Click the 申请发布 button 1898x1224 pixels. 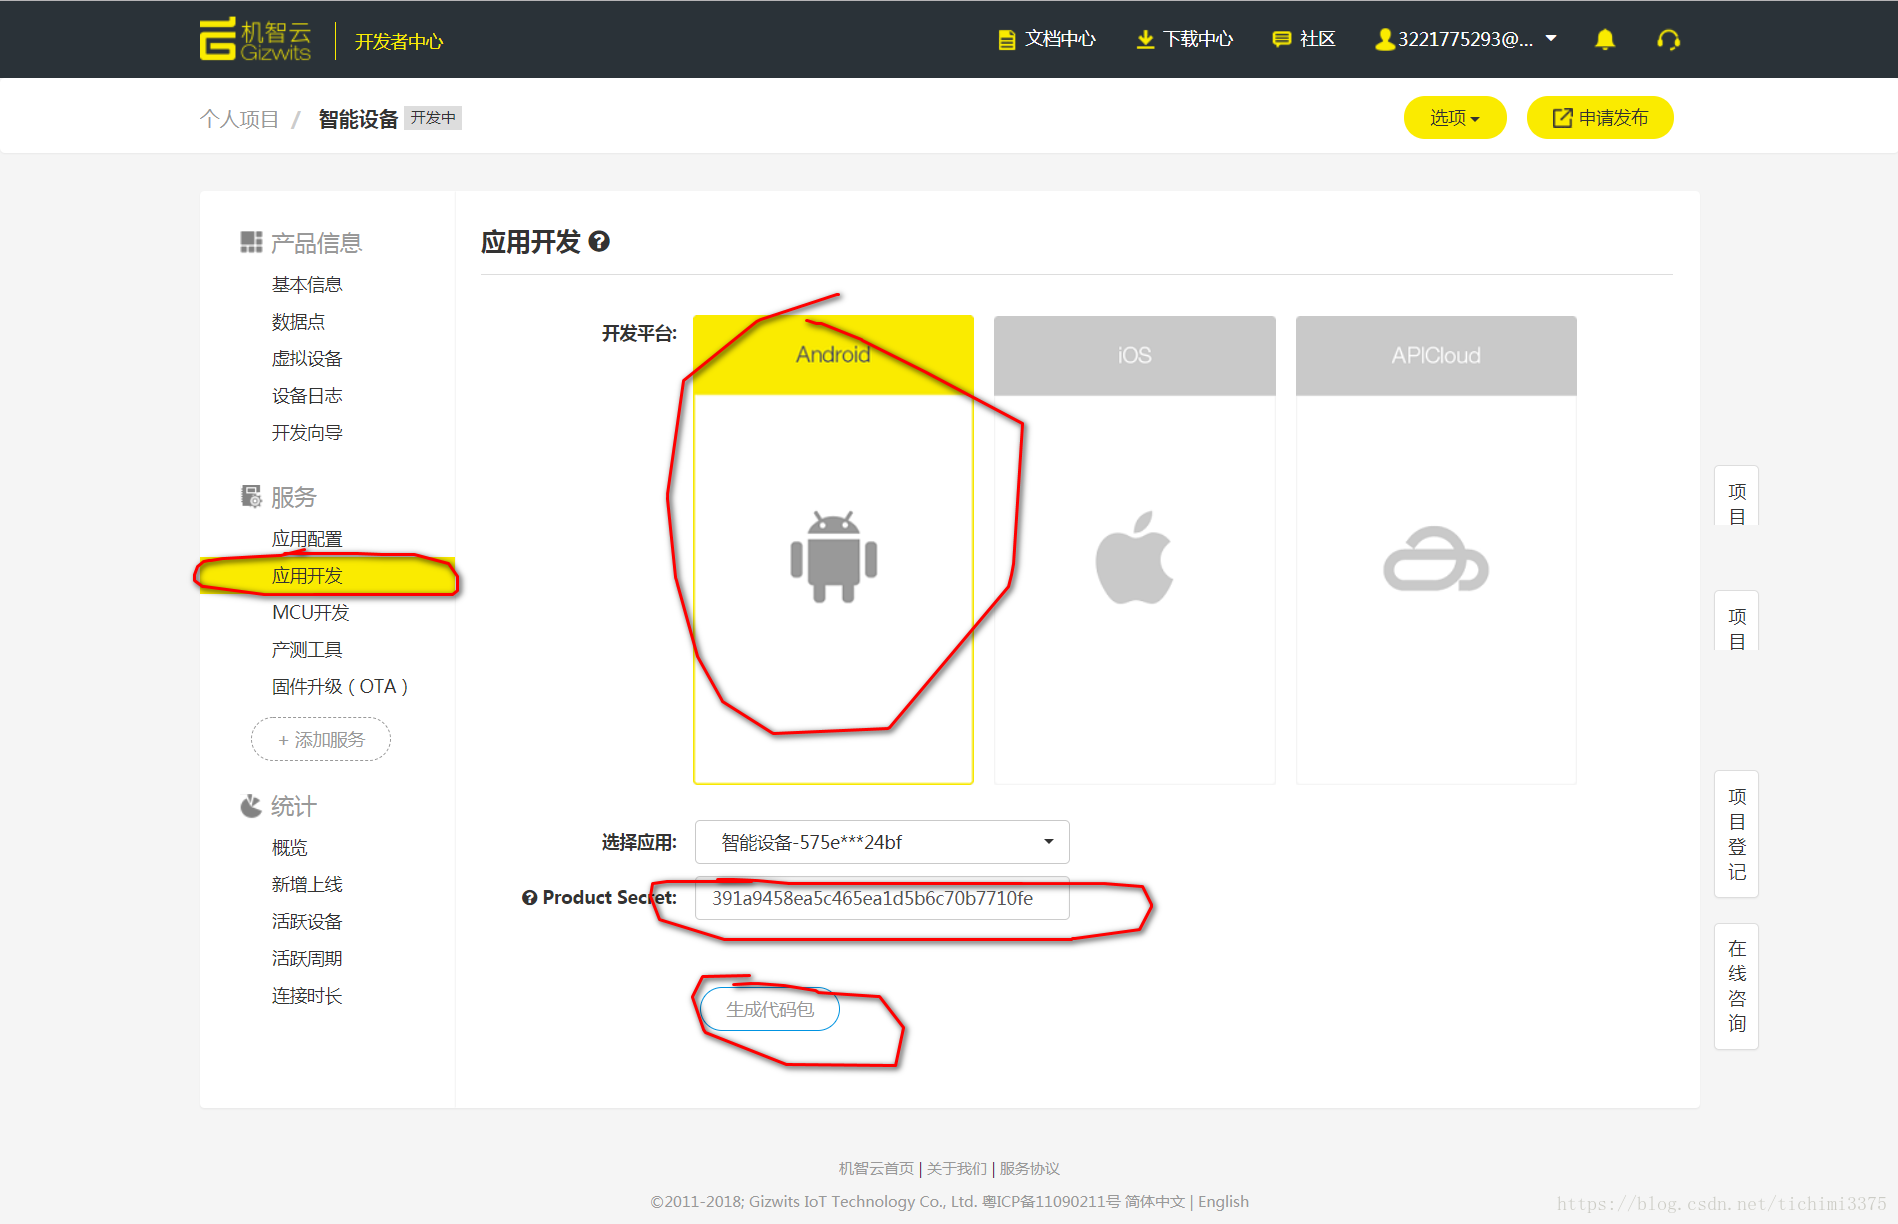pos(1600,118)
